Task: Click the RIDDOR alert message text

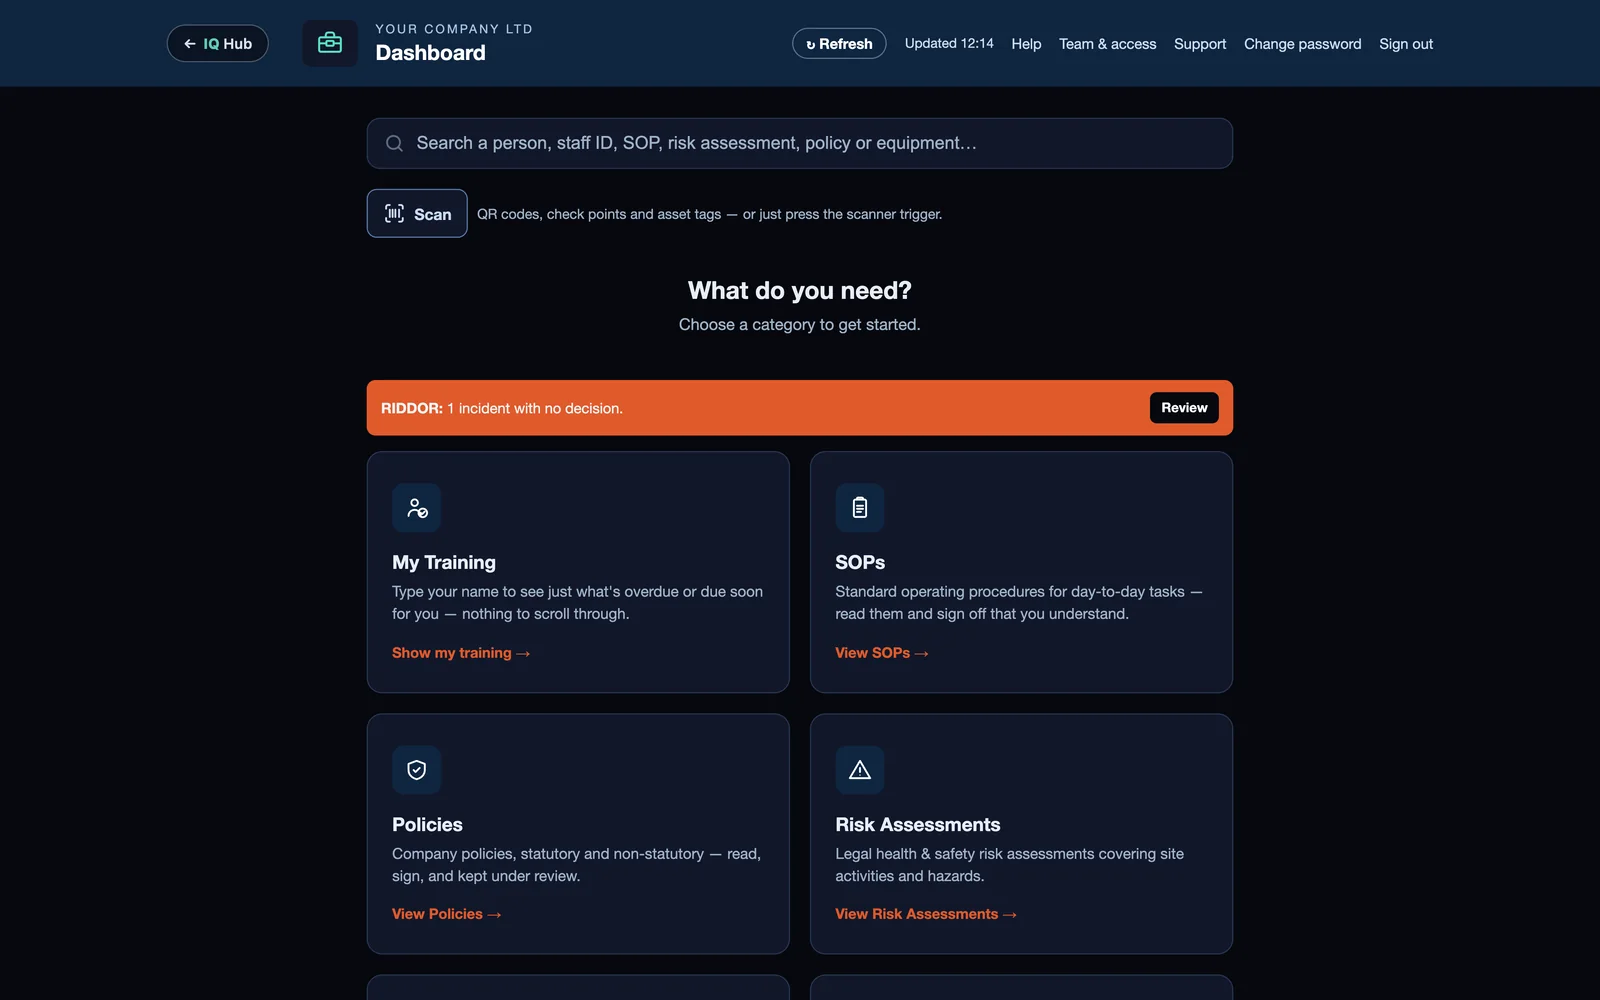Action: [x=502, y=408]
